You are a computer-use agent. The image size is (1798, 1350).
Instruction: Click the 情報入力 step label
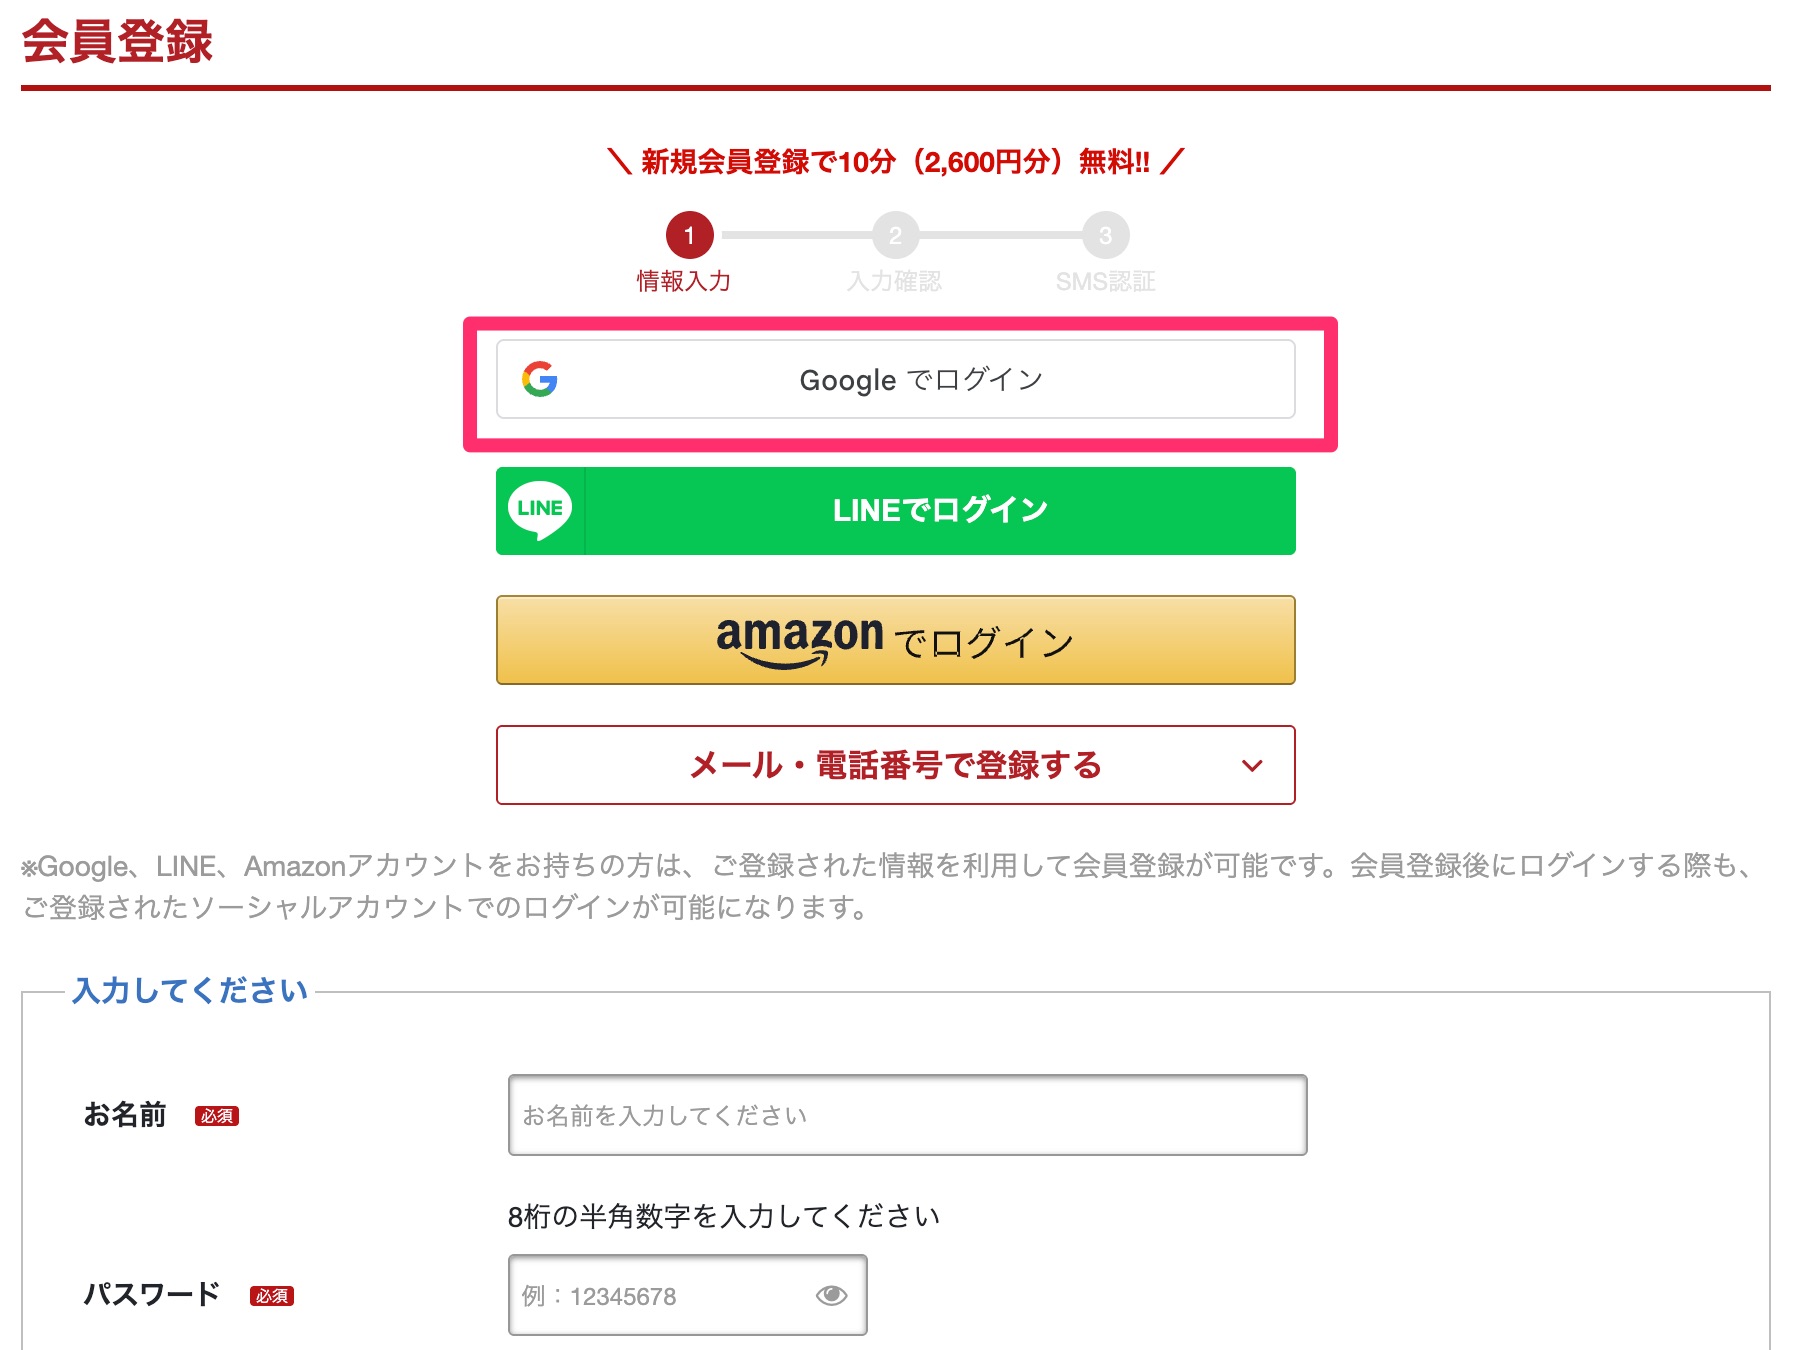(684, 282)
